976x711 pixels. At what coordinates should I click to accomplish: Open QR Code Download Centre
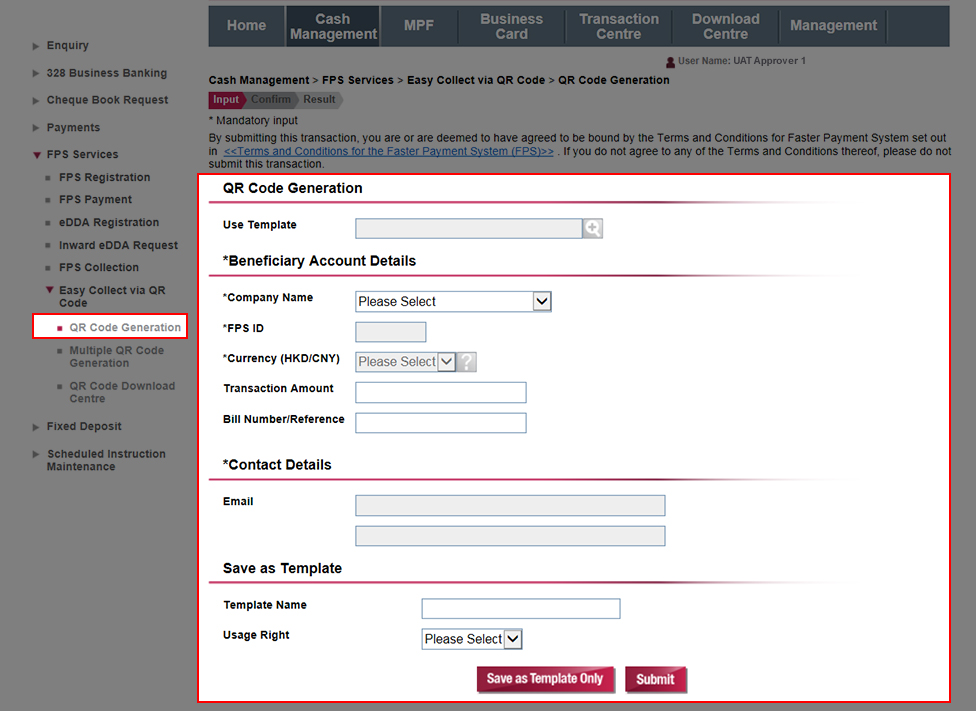(x=122, y=392)
